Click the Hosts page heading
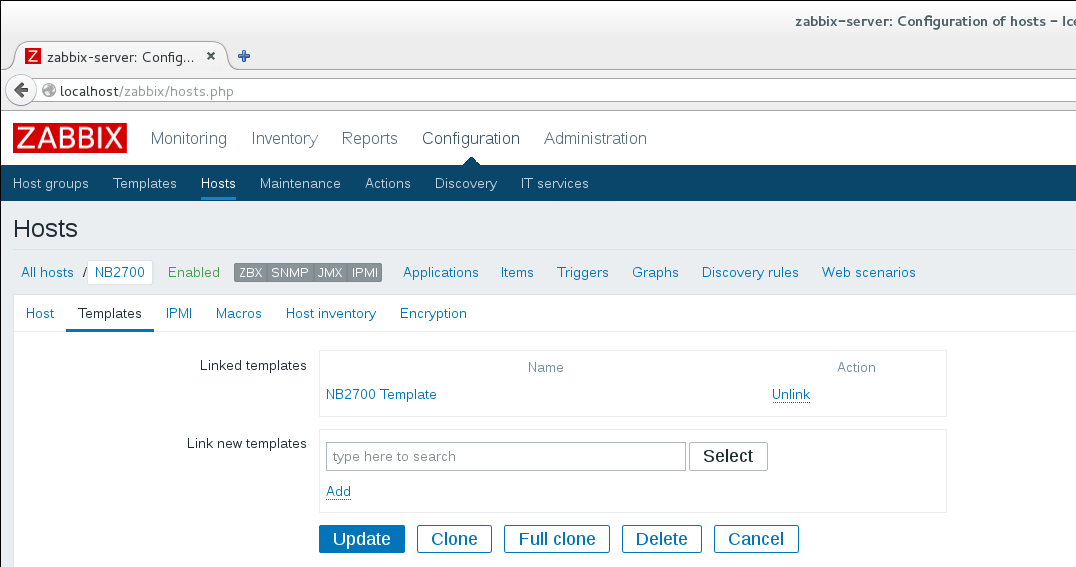The width and height of the screenshot is (1076, 567). [x=45, y=229]
